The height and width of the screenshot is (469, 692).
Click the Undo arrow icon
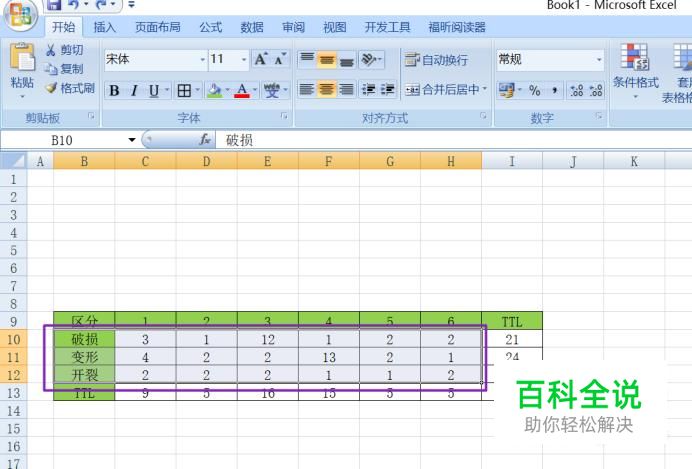[74, 5]
